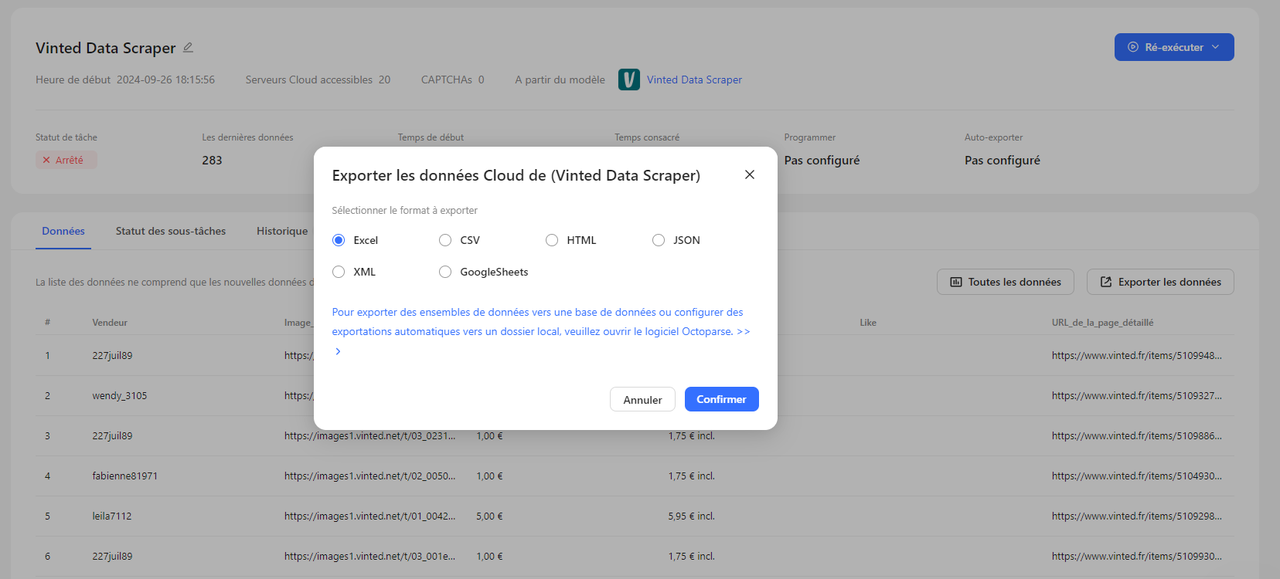The width and height of the screenshot is (1280, 579).
Task: Open the Statut des sous-tâches tab
Action: pyautogui.click(x=170, y=231)
